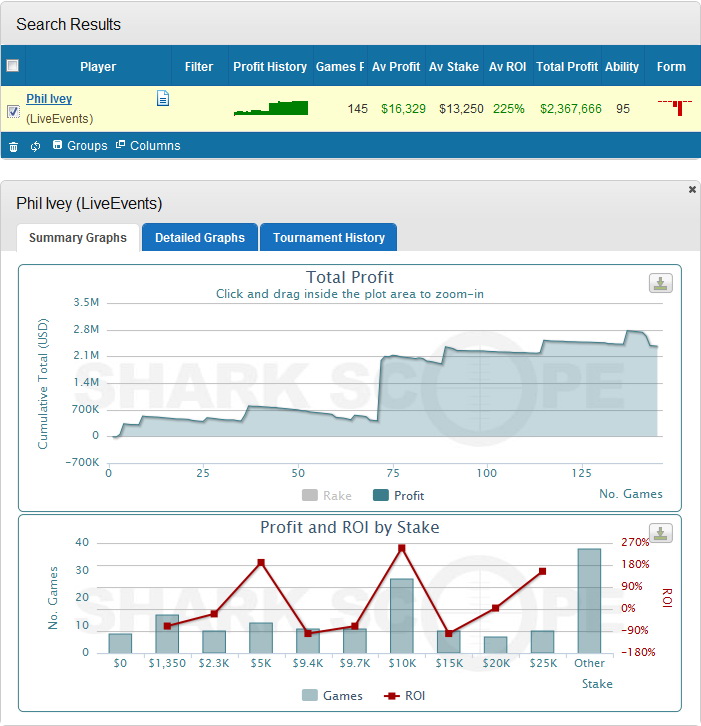Click the Other stake games bar
This screenshot has height=726, width=701.
point(589,601)
